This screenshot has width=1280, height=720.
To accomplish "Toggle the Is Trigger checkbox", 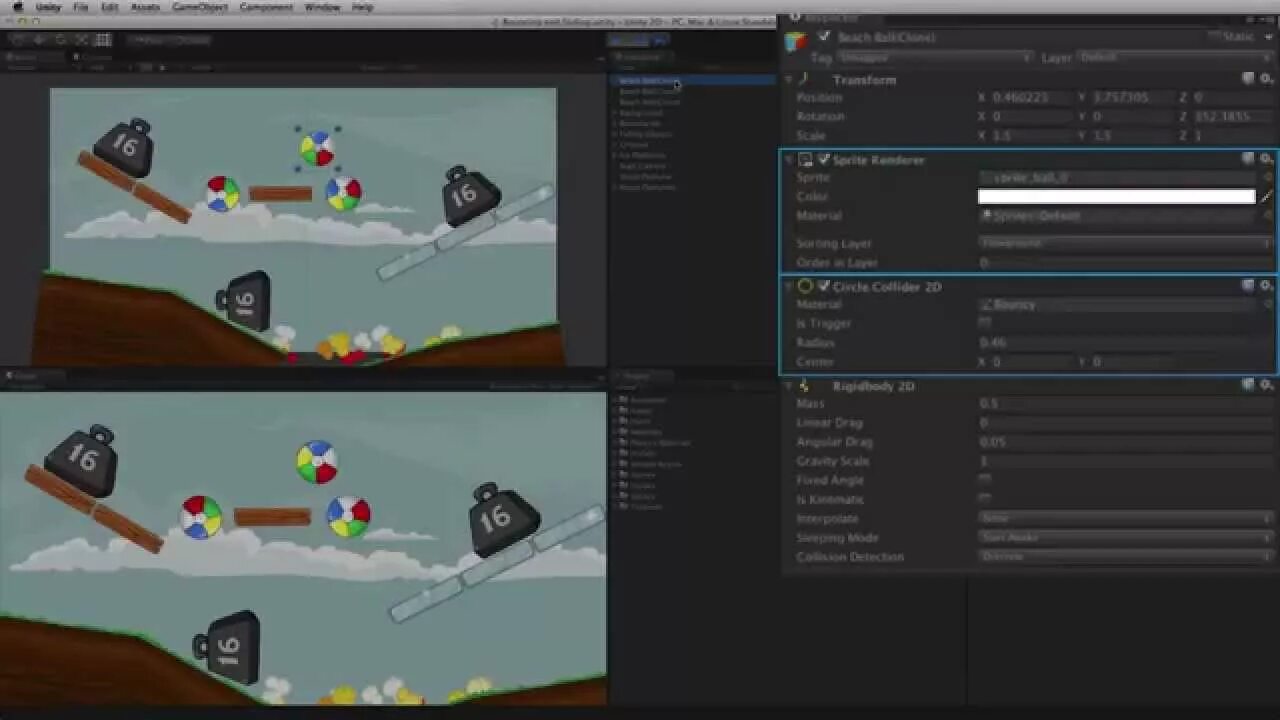I will (x=985, y=324).
